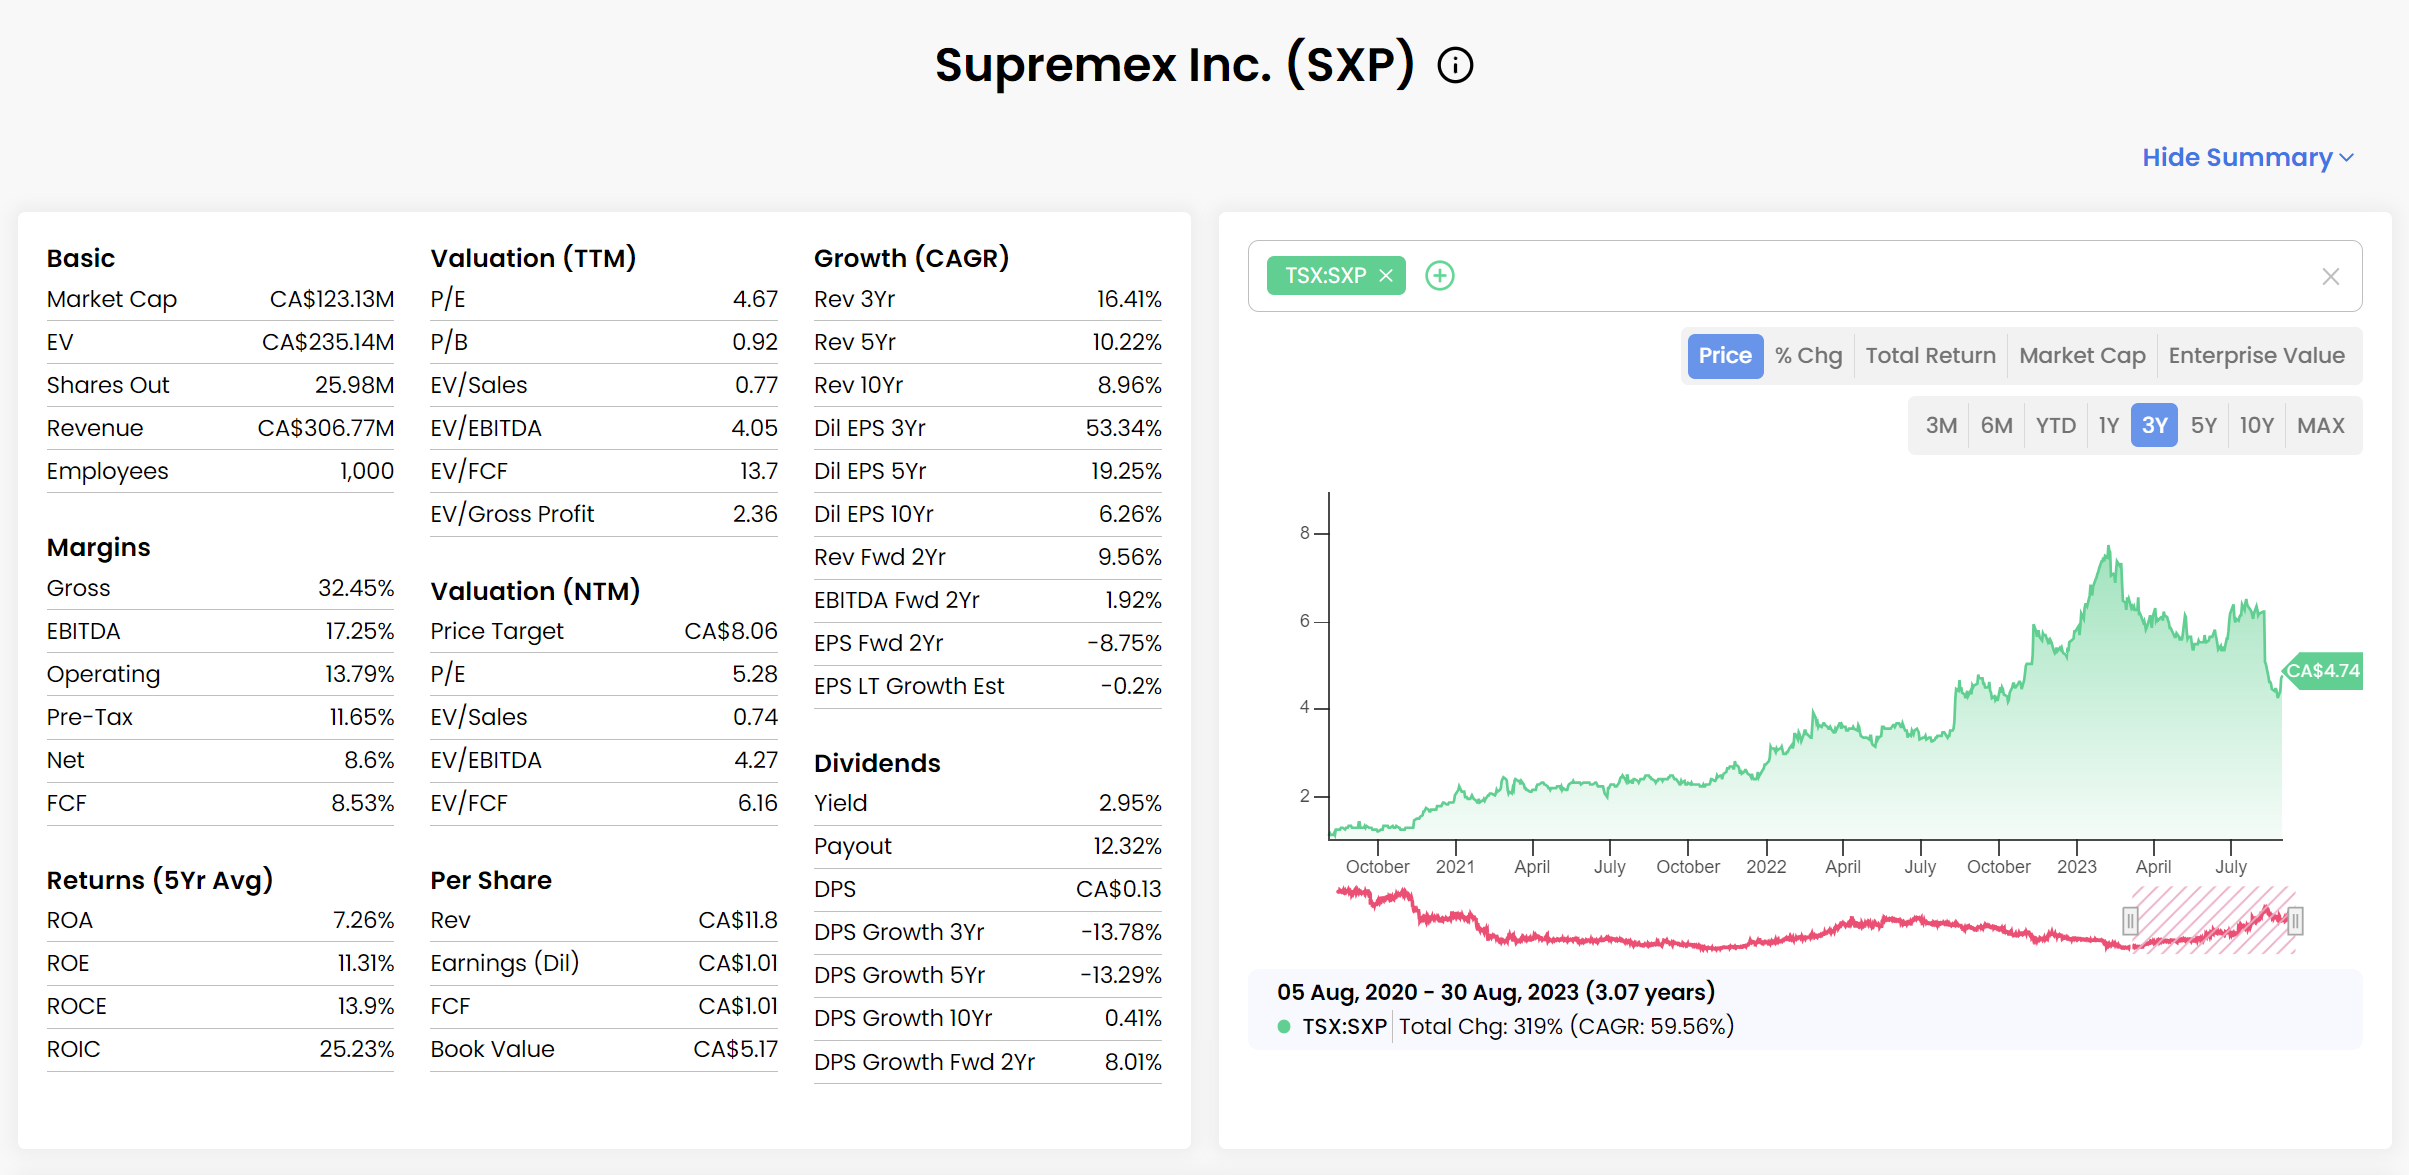Click the Total Chg: 319% summary text

click(1566, 1027)
